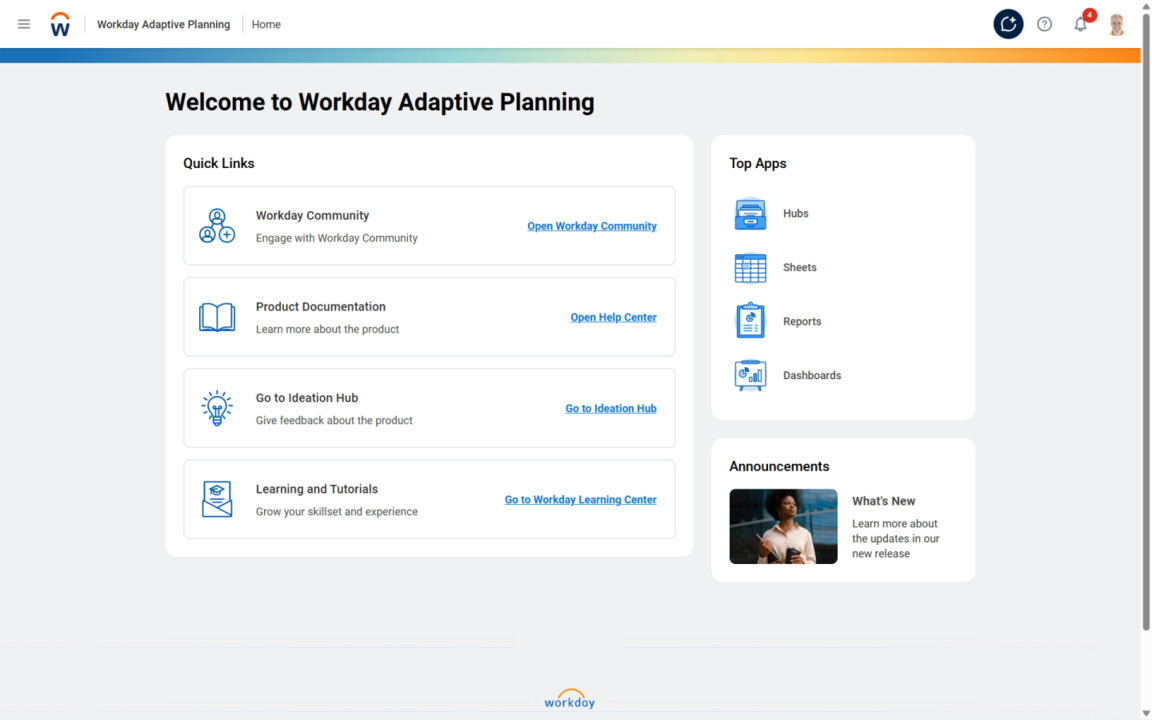Click the Workday Community people icon

[217, 226]
